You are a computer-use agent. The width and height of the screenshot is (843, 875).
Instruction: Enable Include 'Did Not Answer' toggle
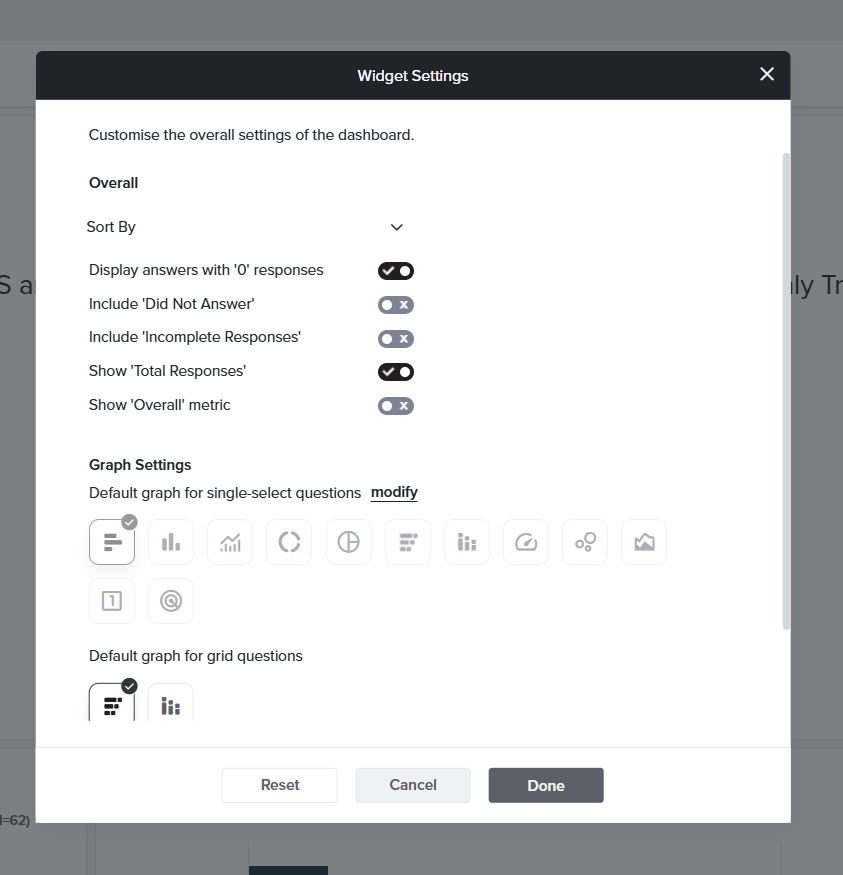pyautogui.click(x=396, y=305)
